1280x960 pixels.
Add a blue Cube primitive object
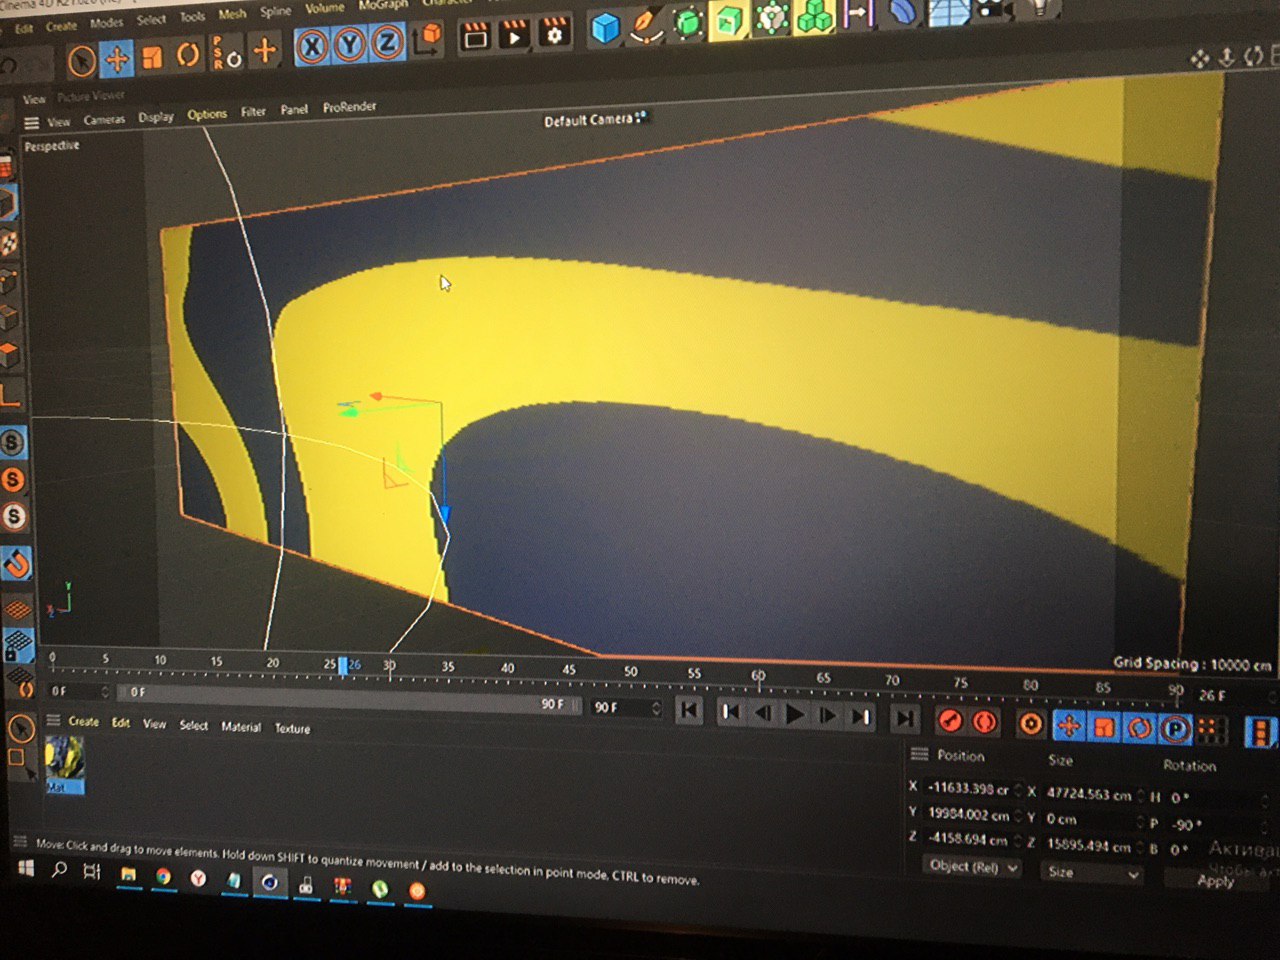pos(604,28)
